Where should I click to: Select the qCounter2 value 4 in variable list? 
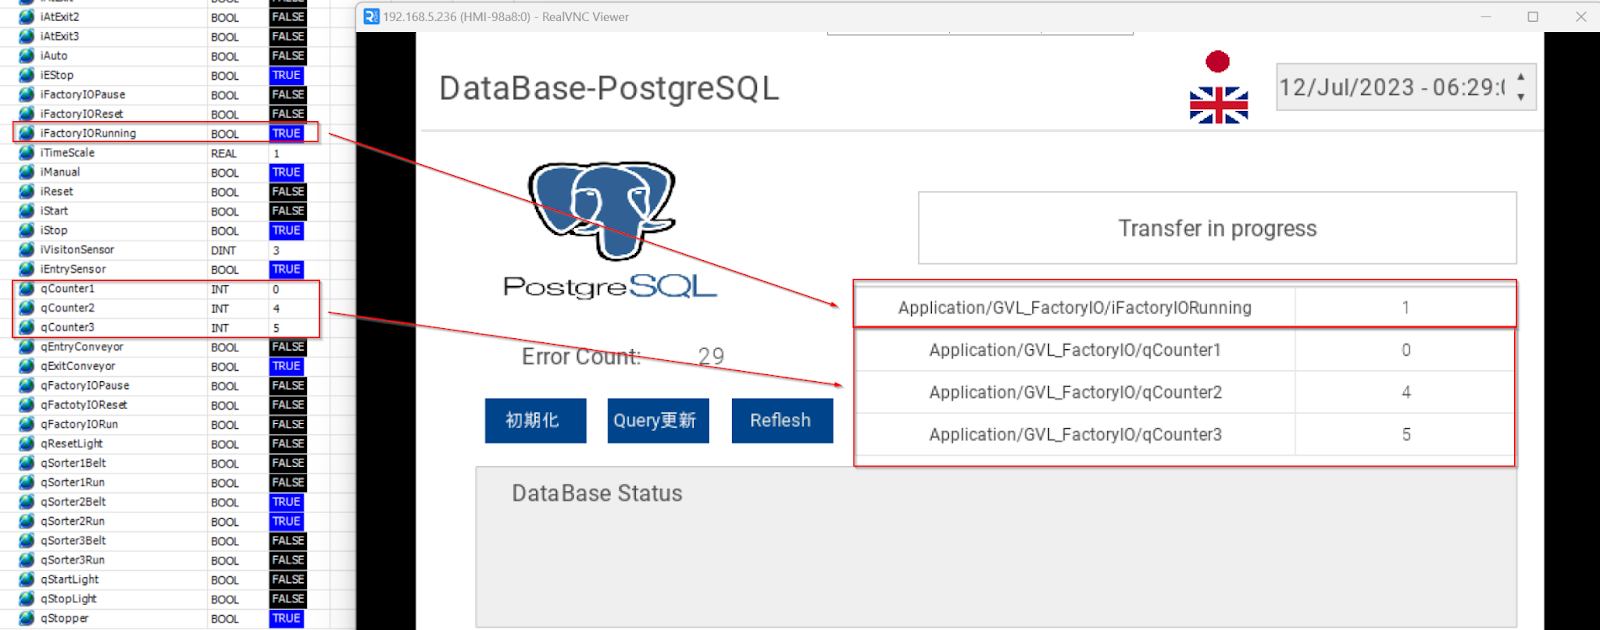point(277,308)
